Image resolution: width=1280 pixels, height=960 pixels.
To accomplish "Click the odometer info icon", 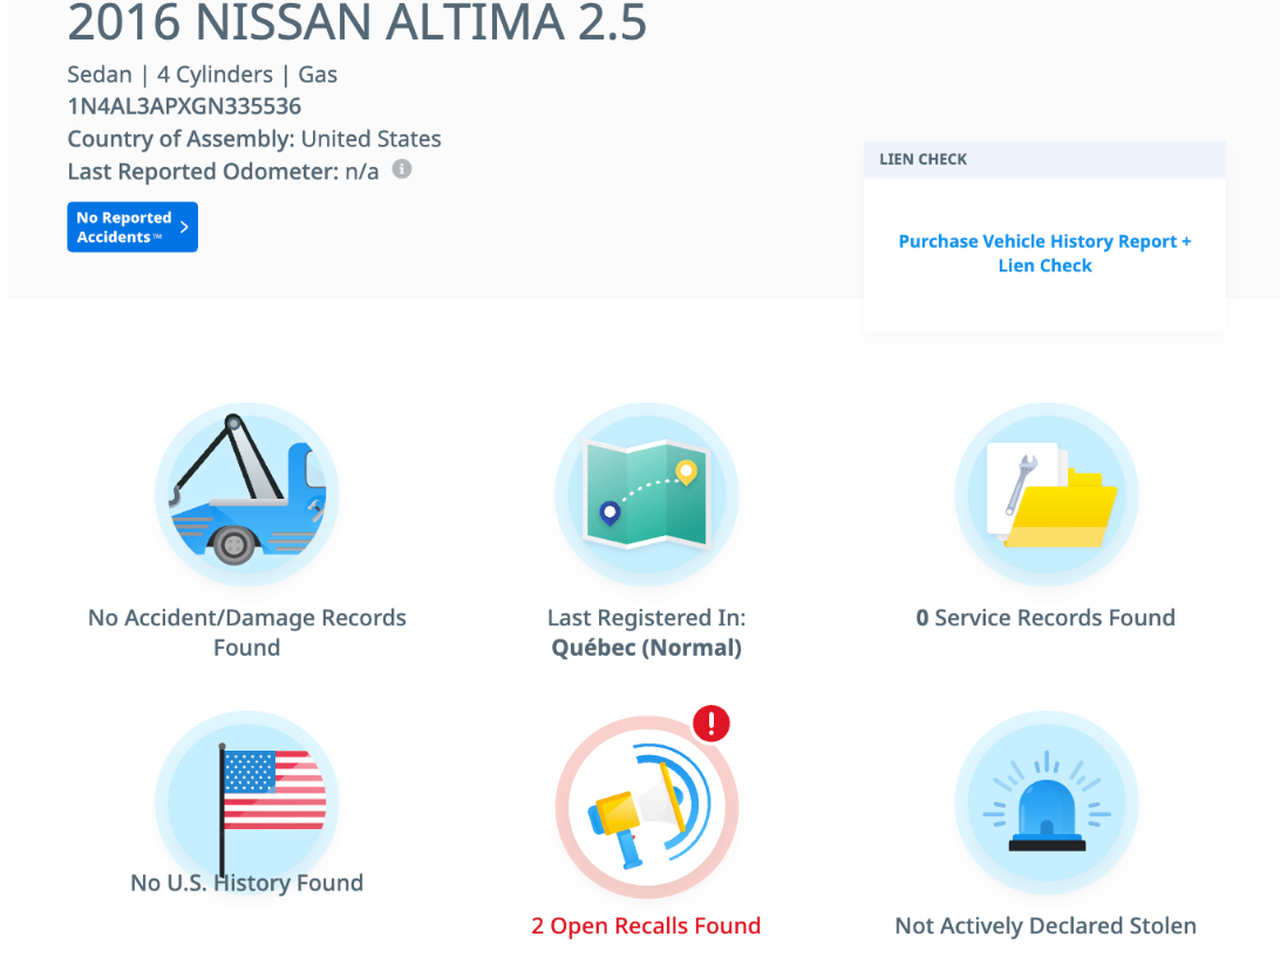I will click(402, 169).
